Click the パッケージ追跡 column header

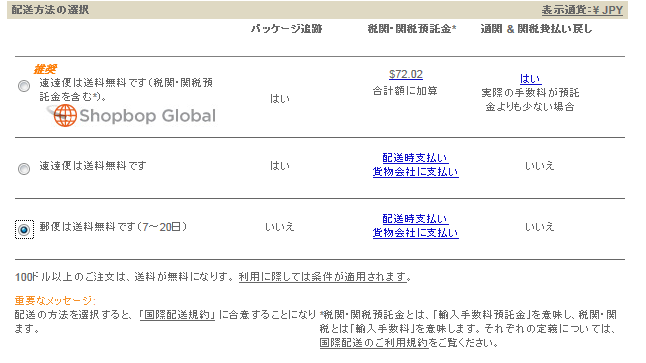286,29
